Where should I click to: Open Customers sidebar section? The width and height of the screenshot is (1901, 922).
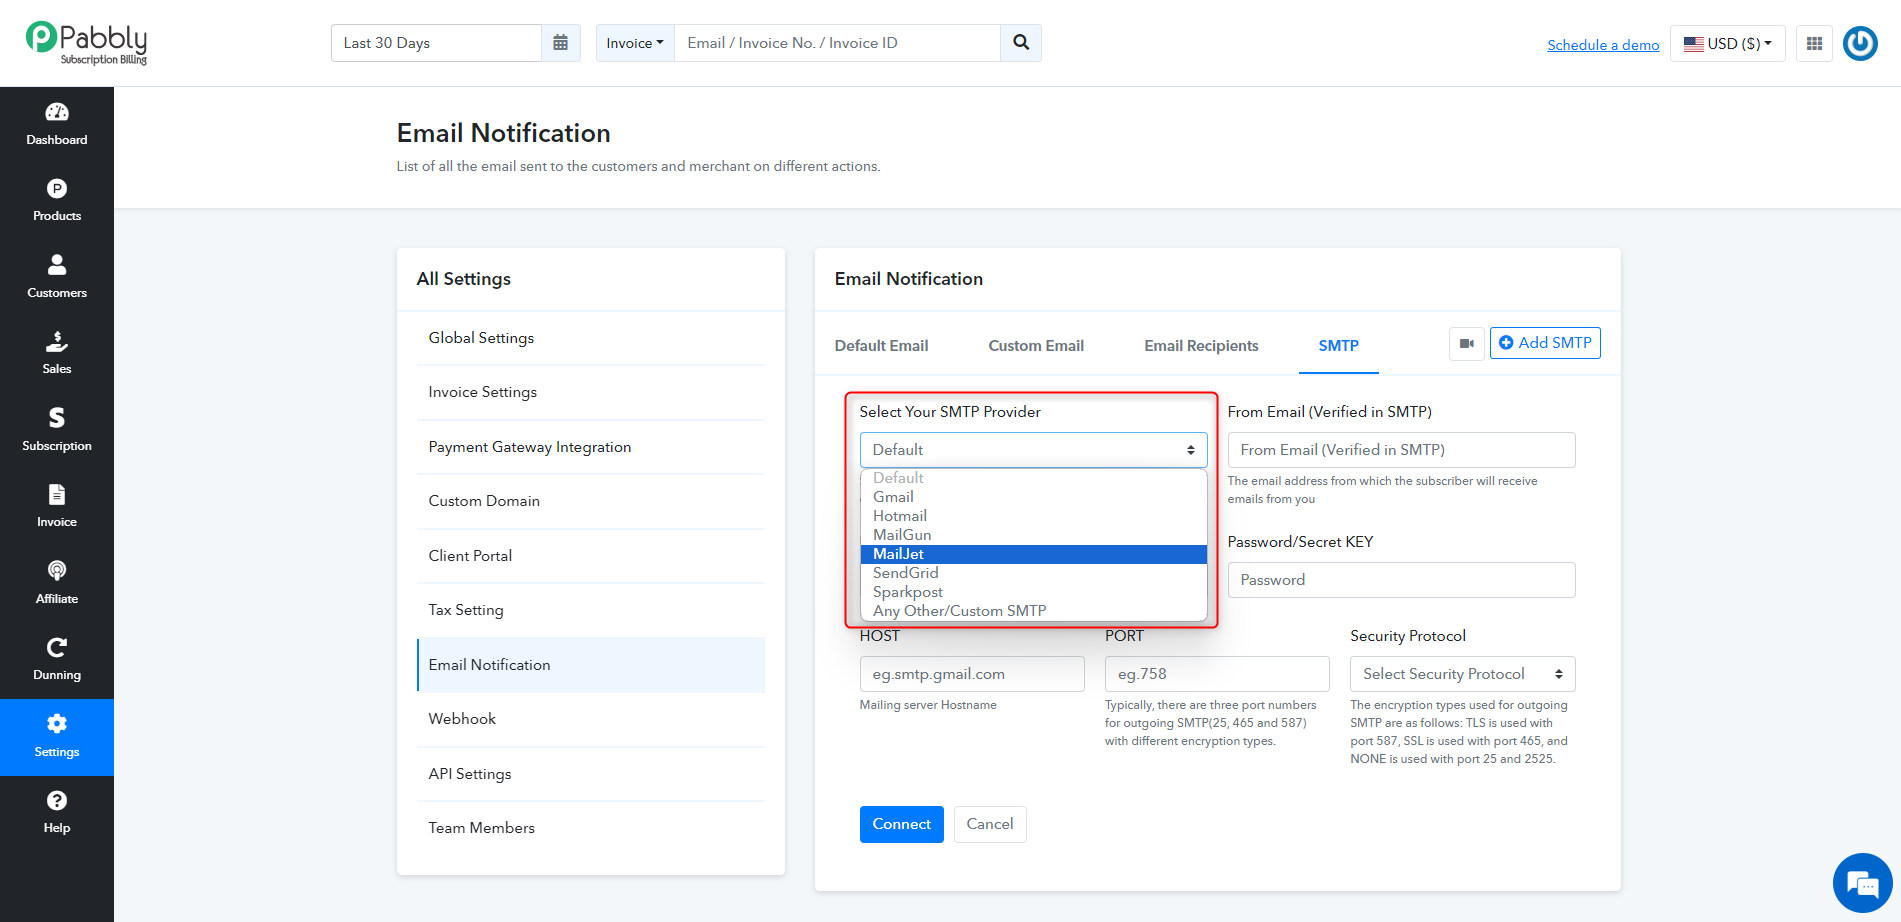pyautogui.click(x=57, y=278)
